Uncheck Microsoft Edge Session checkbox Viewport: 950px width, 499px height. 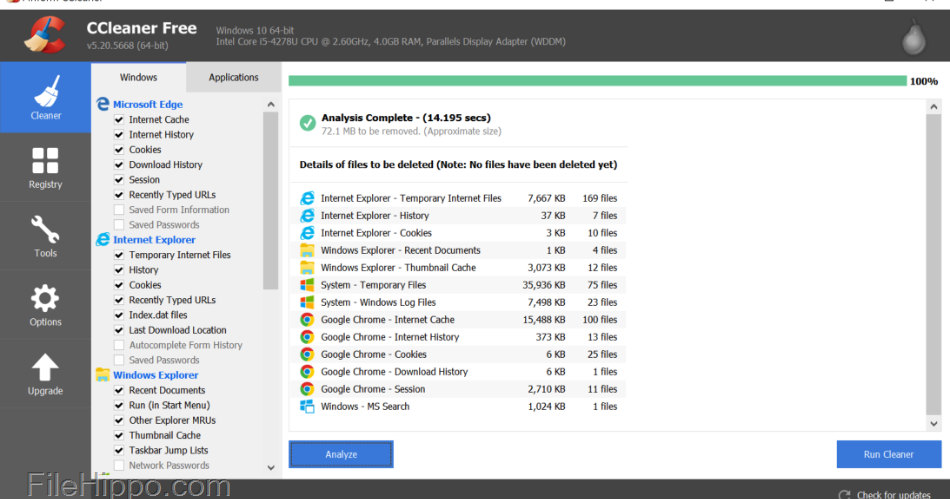[119, 180]
